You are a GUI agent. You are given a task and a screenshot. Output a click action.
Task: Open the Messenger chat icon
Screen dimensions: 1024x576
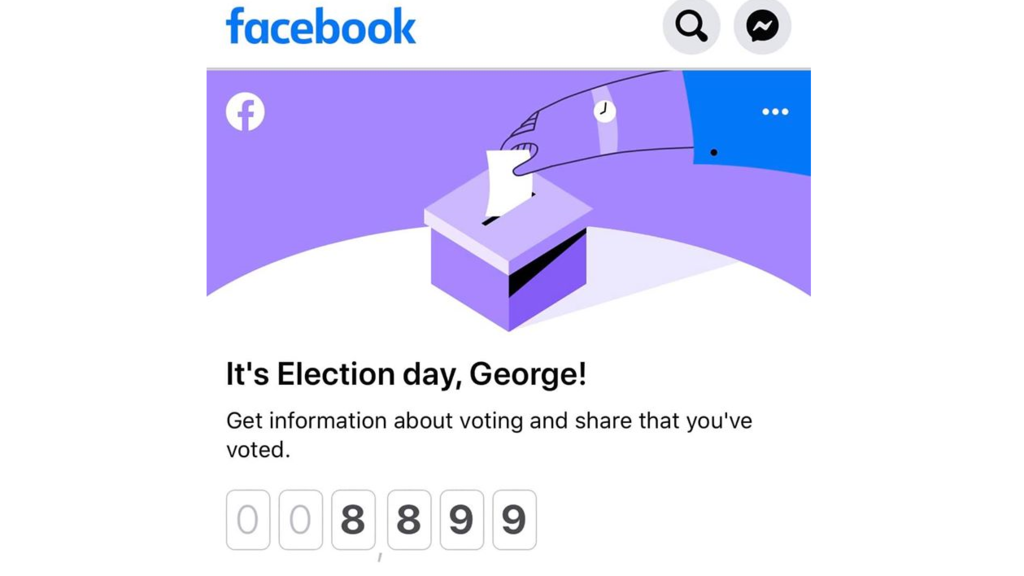[x=762, y=26]
